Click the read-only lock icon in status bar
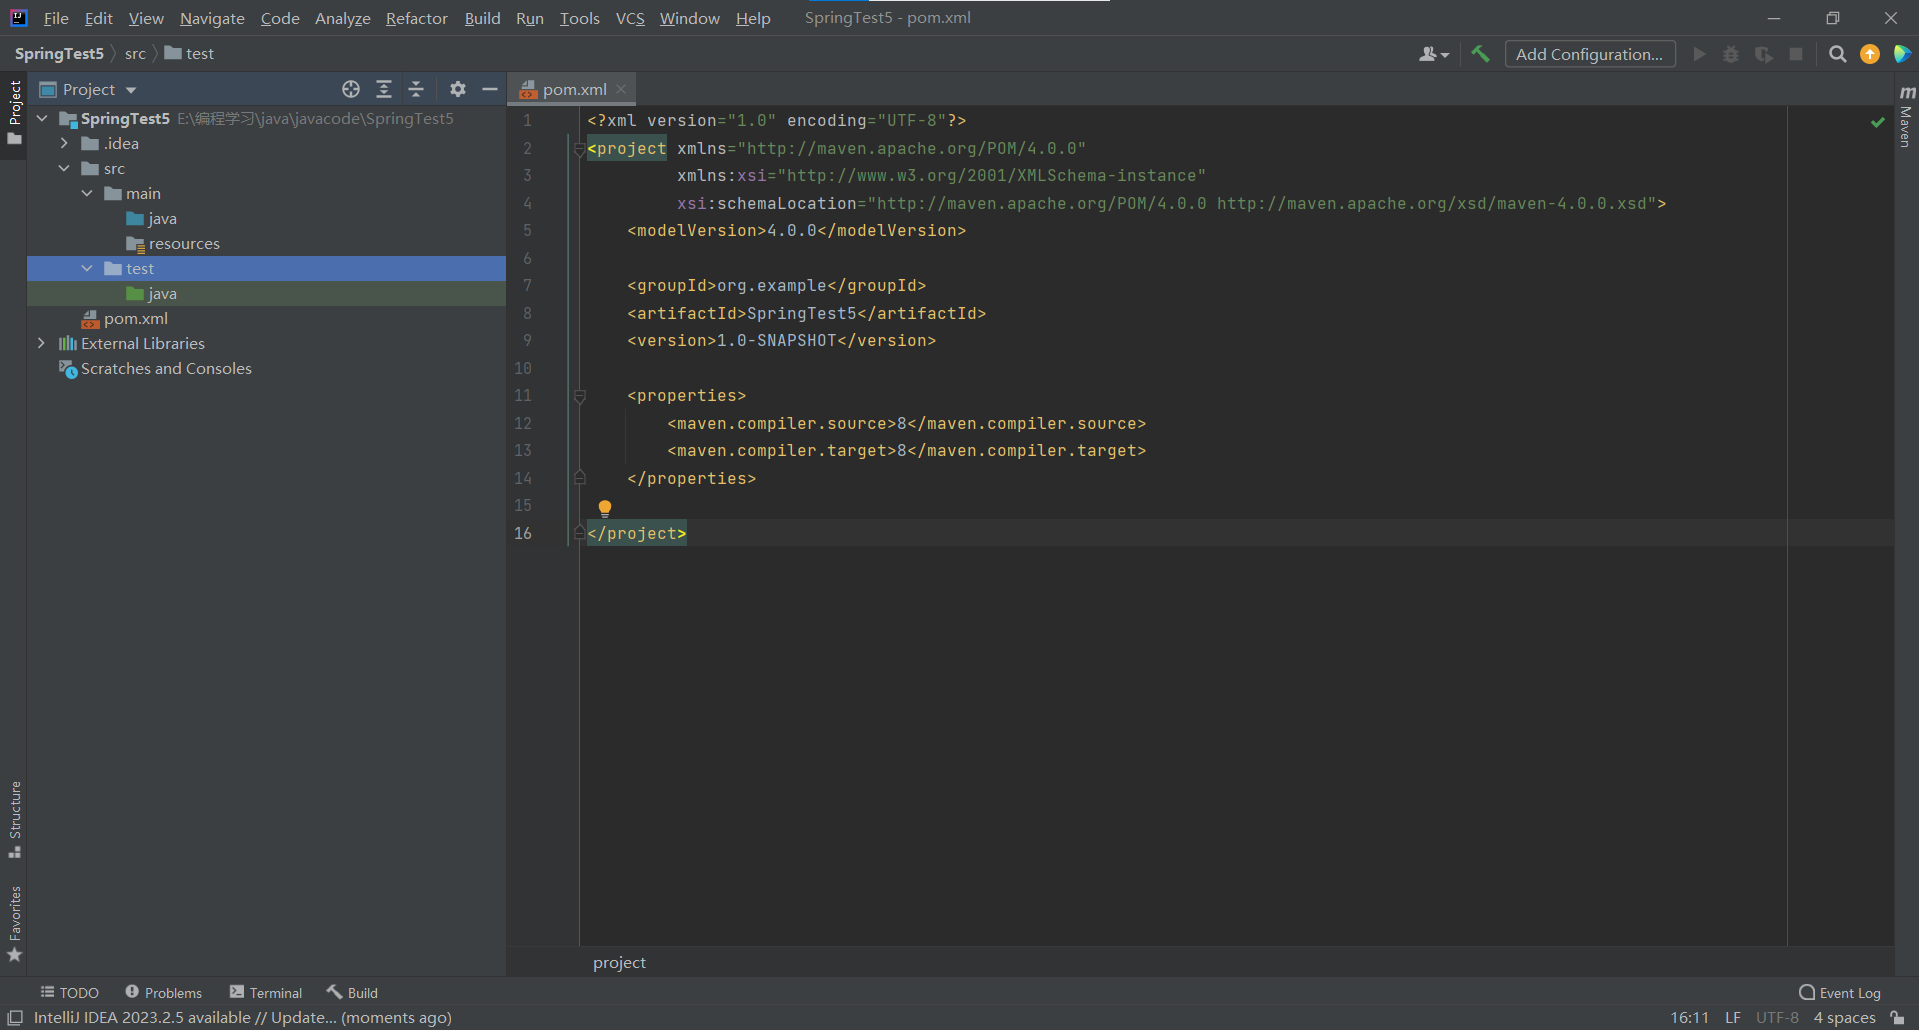Viewport: 1919px width, 1030px height. pos(1898,1017)
